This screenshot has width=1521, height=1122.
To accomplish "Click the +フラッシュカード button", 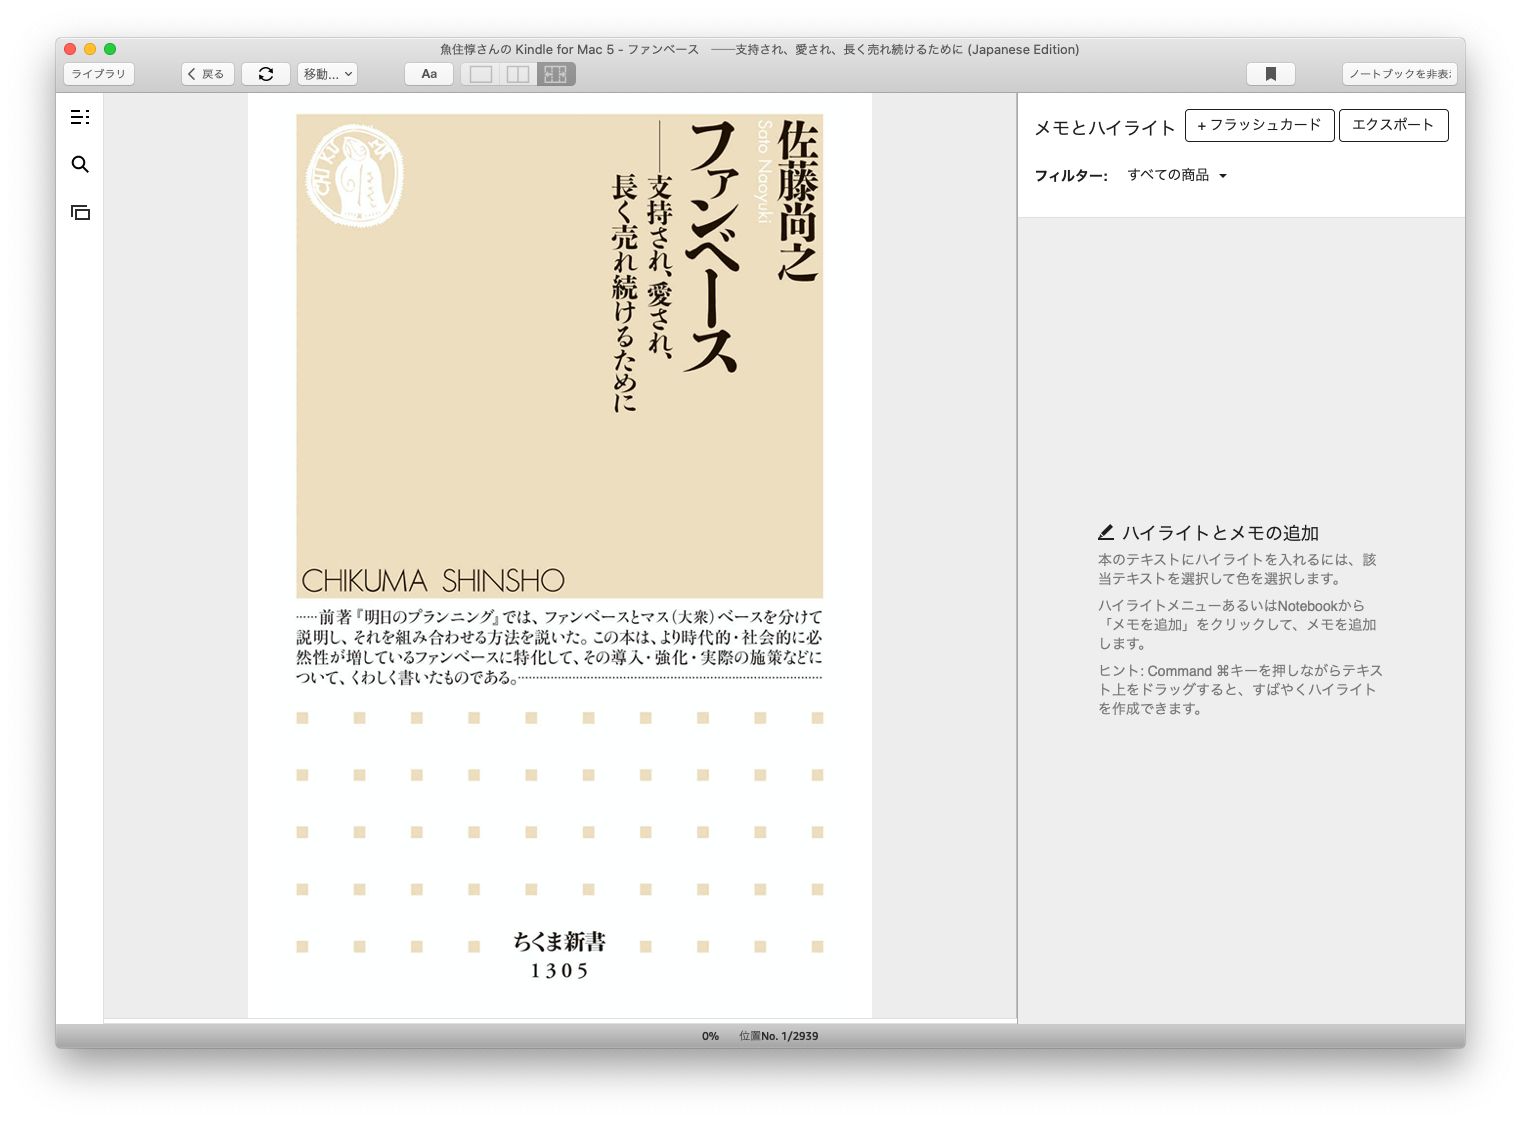I will pos(1260,125).
